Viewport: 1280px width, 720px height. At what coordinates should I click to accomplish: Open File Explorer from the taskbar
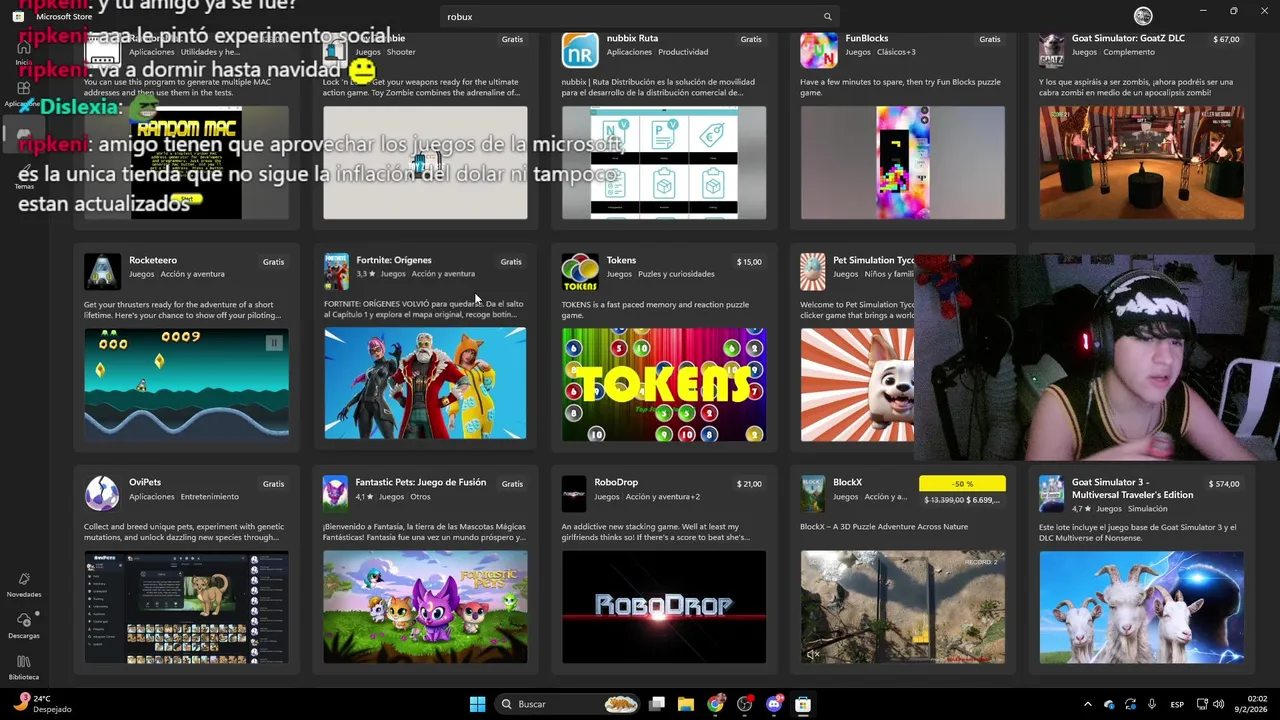click(686, 704)
